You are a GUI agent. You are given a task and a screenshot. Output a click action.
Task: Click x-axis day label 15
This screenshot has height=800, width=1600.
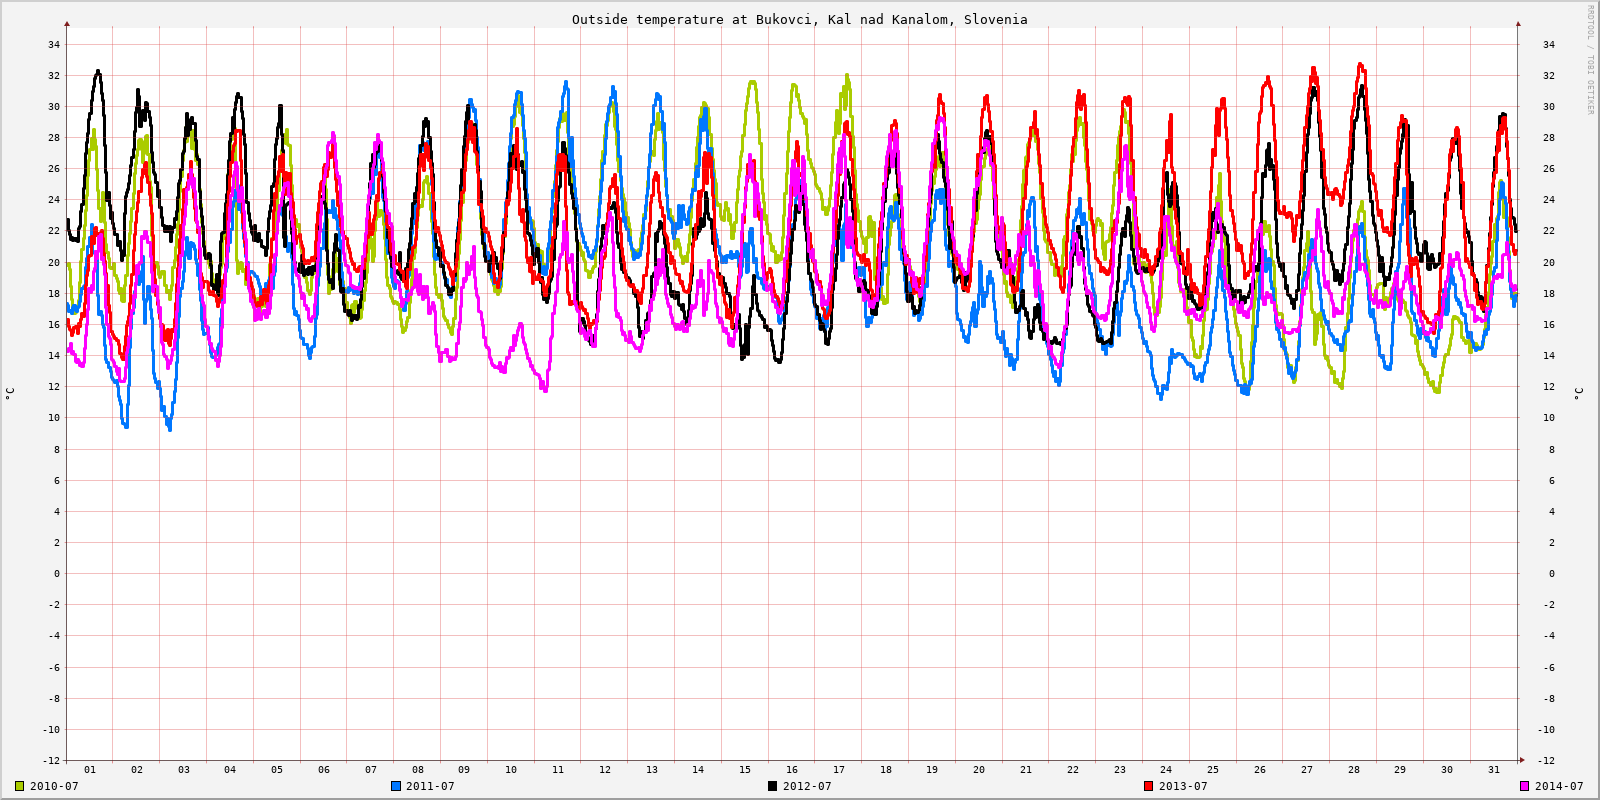(745, 770)
